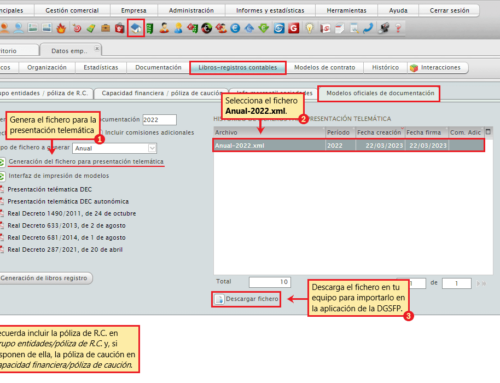Click the blue telephone toolbar icon

click(x=368, y=28)
